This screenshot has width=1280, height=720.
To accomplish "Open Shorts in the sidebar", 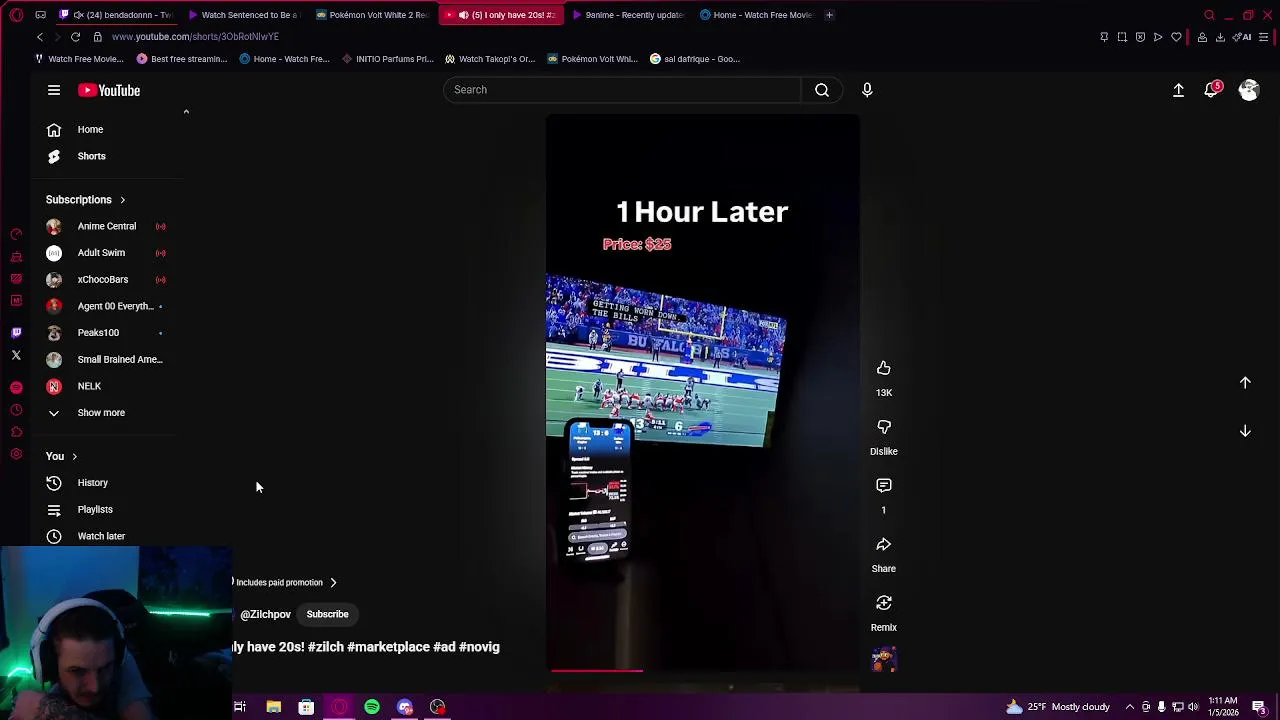I will pyautogui.click(x=91, y=156).
